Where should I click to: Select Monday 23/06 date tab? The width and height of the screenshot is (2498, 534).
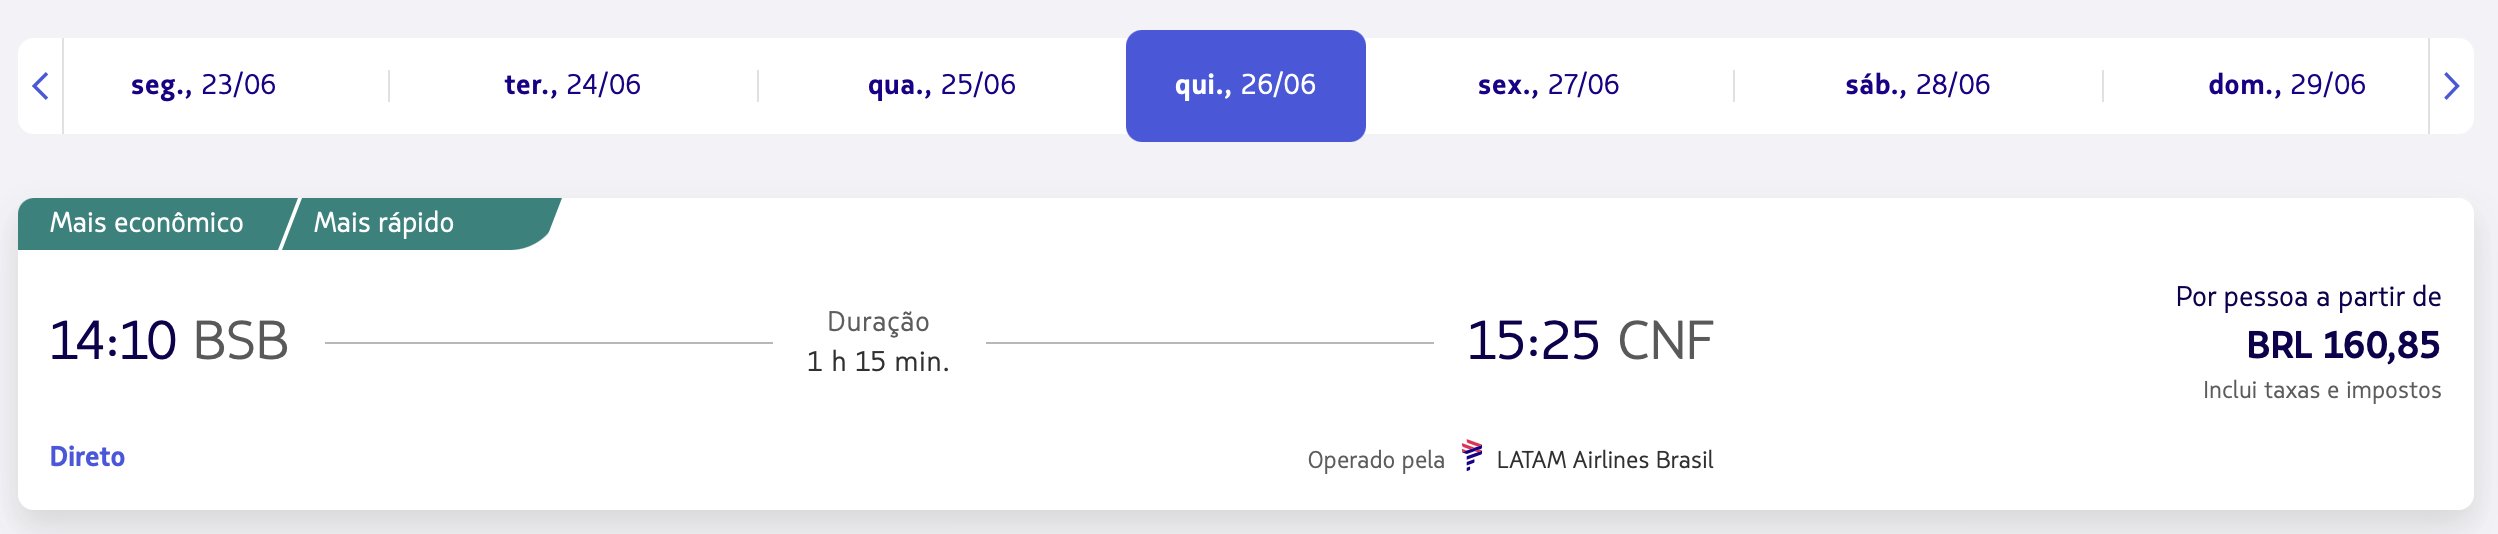point(203,85)
